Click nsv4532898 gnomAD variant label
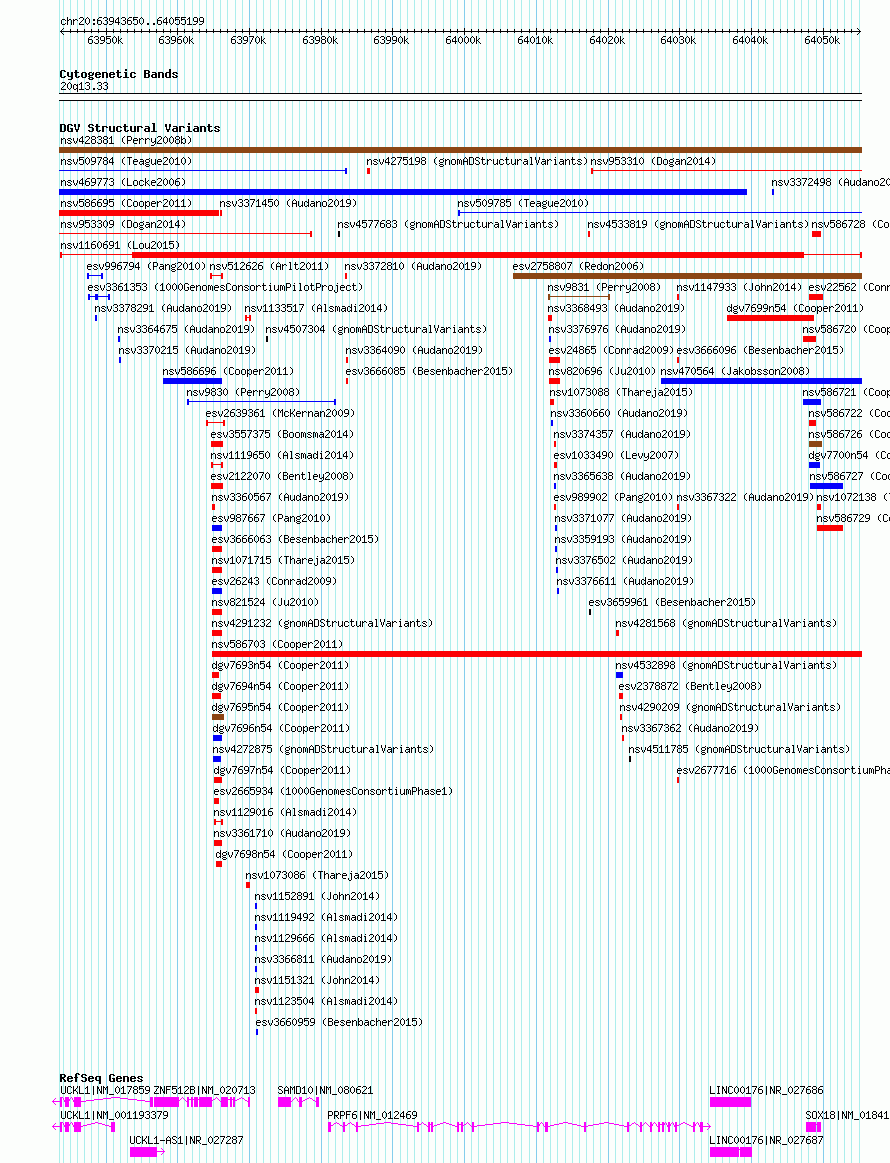The height and width of the screenshot is (1163, 890). click(x=726, y=665)
